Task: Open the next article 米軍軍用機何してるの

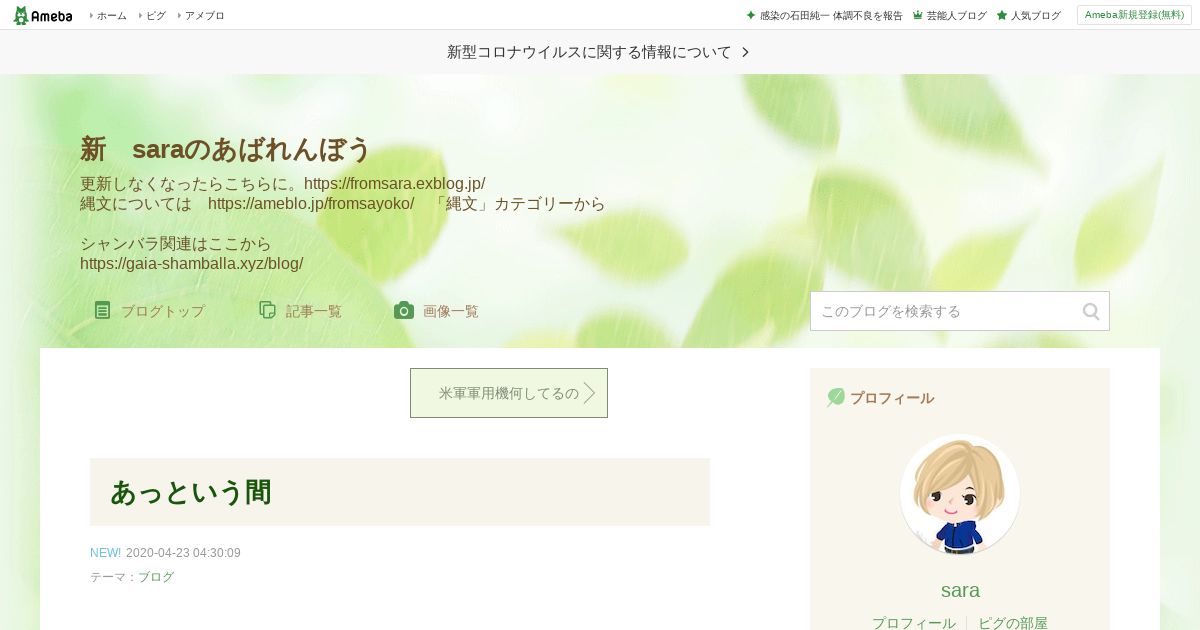Action: coord(509,393)
